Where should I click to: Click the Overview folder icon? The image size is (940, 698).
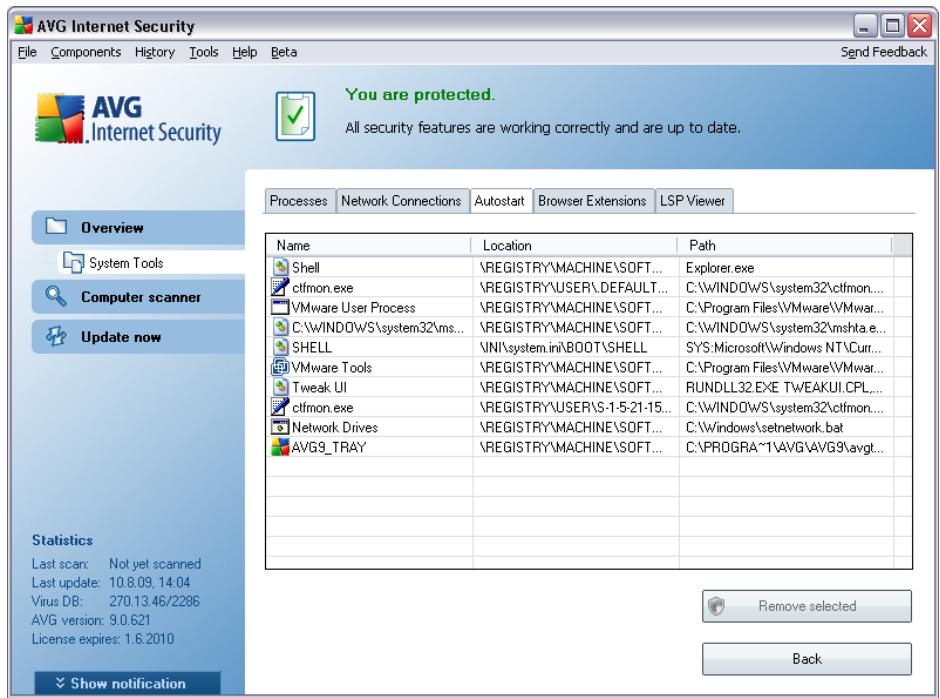[x=56, y=227]
